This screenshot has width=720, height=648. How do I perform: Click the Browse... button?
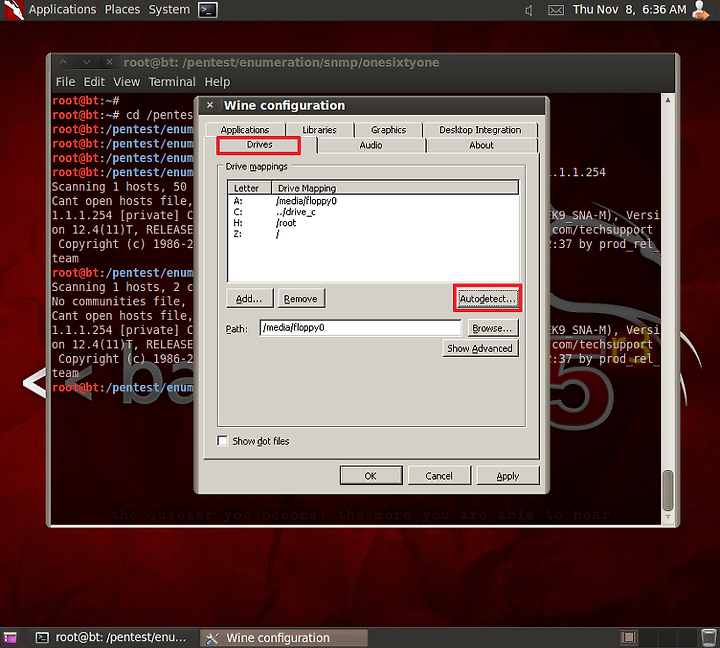pos(492,328)
